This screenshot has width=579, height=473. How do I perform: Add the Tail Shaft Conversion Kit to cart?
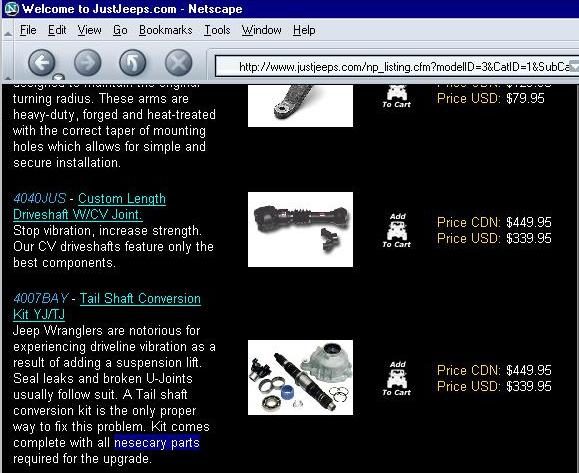pyautogui.click(x=397, y=378)
